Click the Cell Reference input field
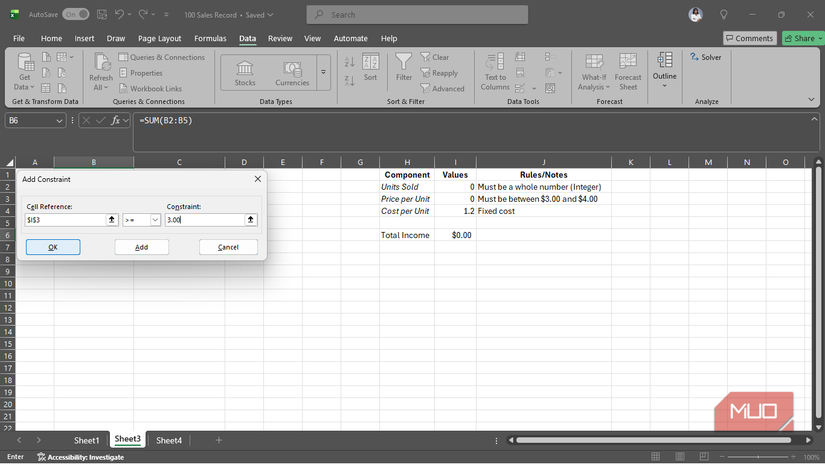This screenshot has width=825, height=464. click(x=65, y=220)
